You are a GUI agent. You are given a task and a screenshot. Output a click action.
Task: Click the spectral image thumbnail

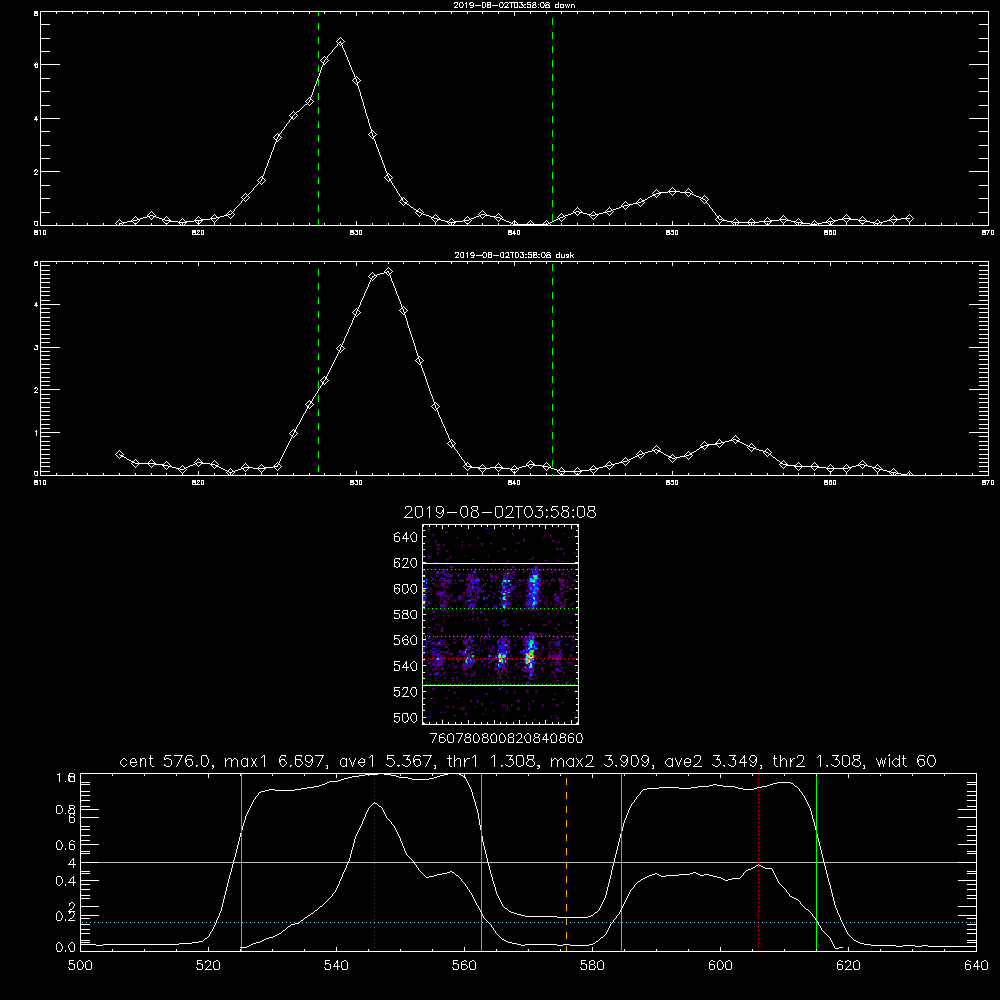[501, 624]
